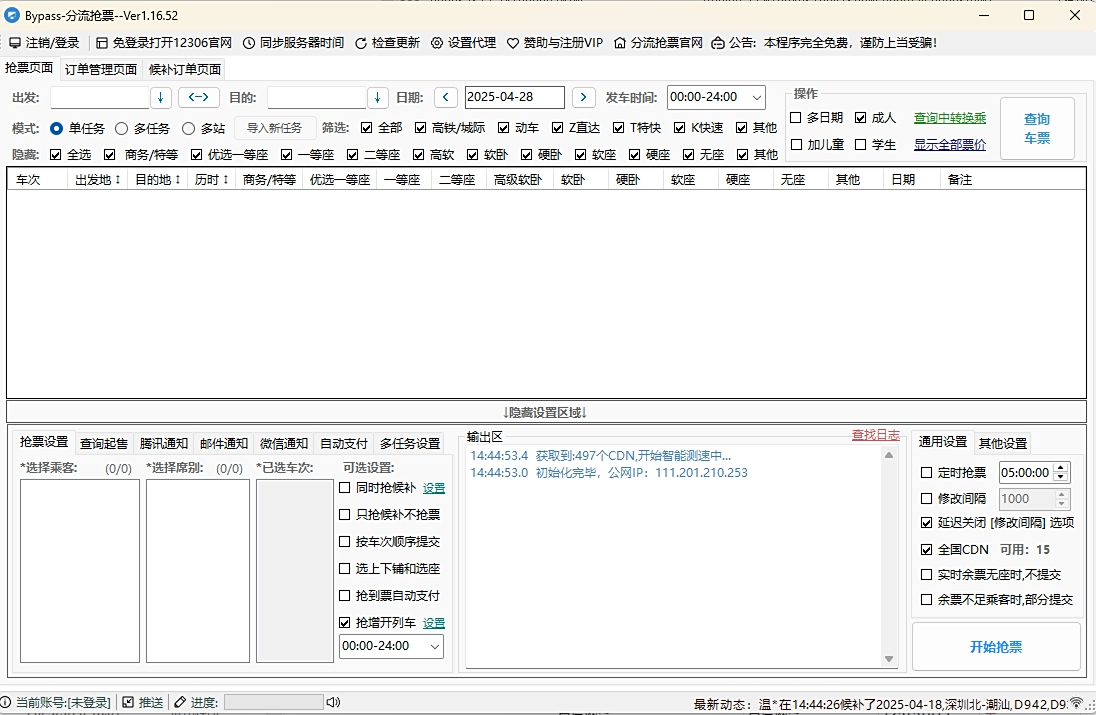The height and width of the screenshot is (715, 1096).
Task: Click the destination station down-arrow button
Action: click(x=377, y=97)
